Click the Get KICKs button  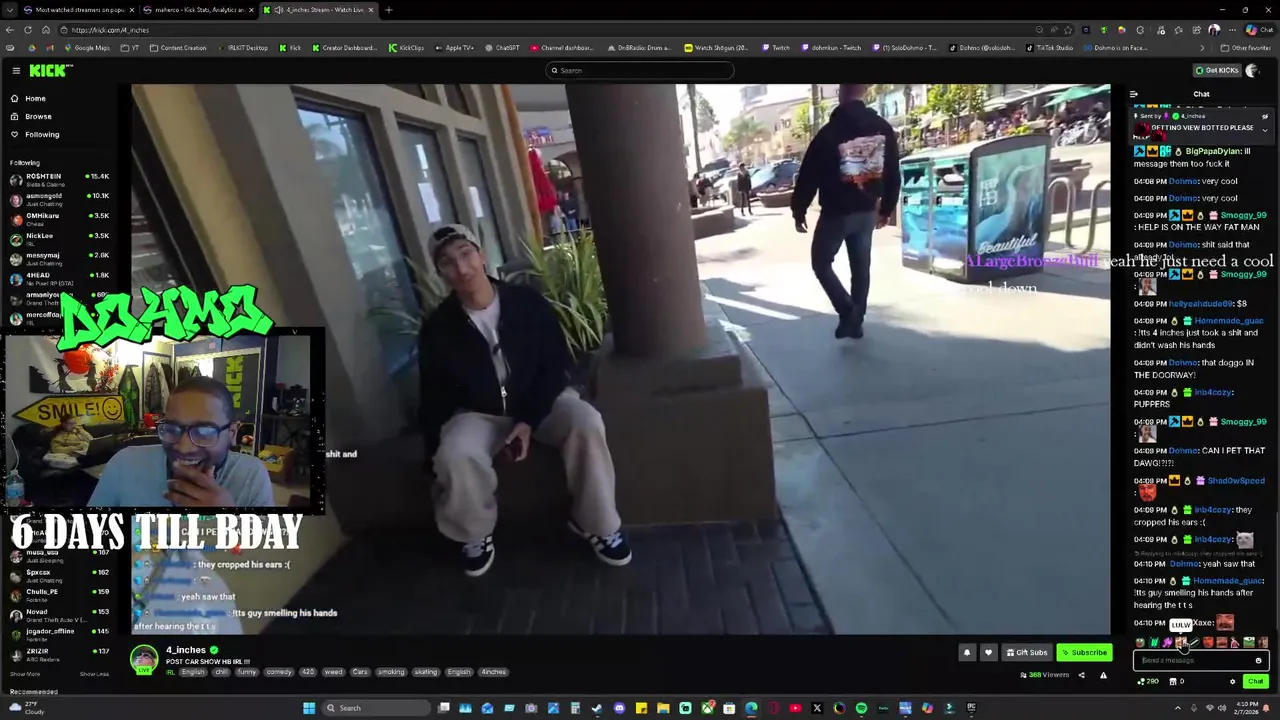pyautogui.click(x=1217, y=70)
